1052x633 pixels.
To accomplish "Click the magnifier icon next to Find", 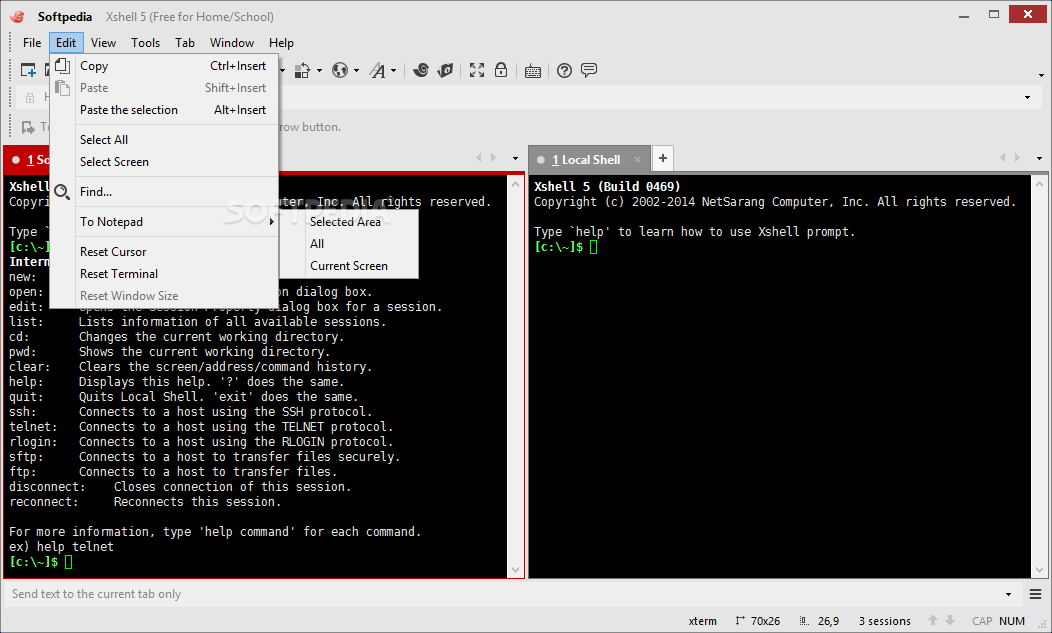I will click(62, 192).
